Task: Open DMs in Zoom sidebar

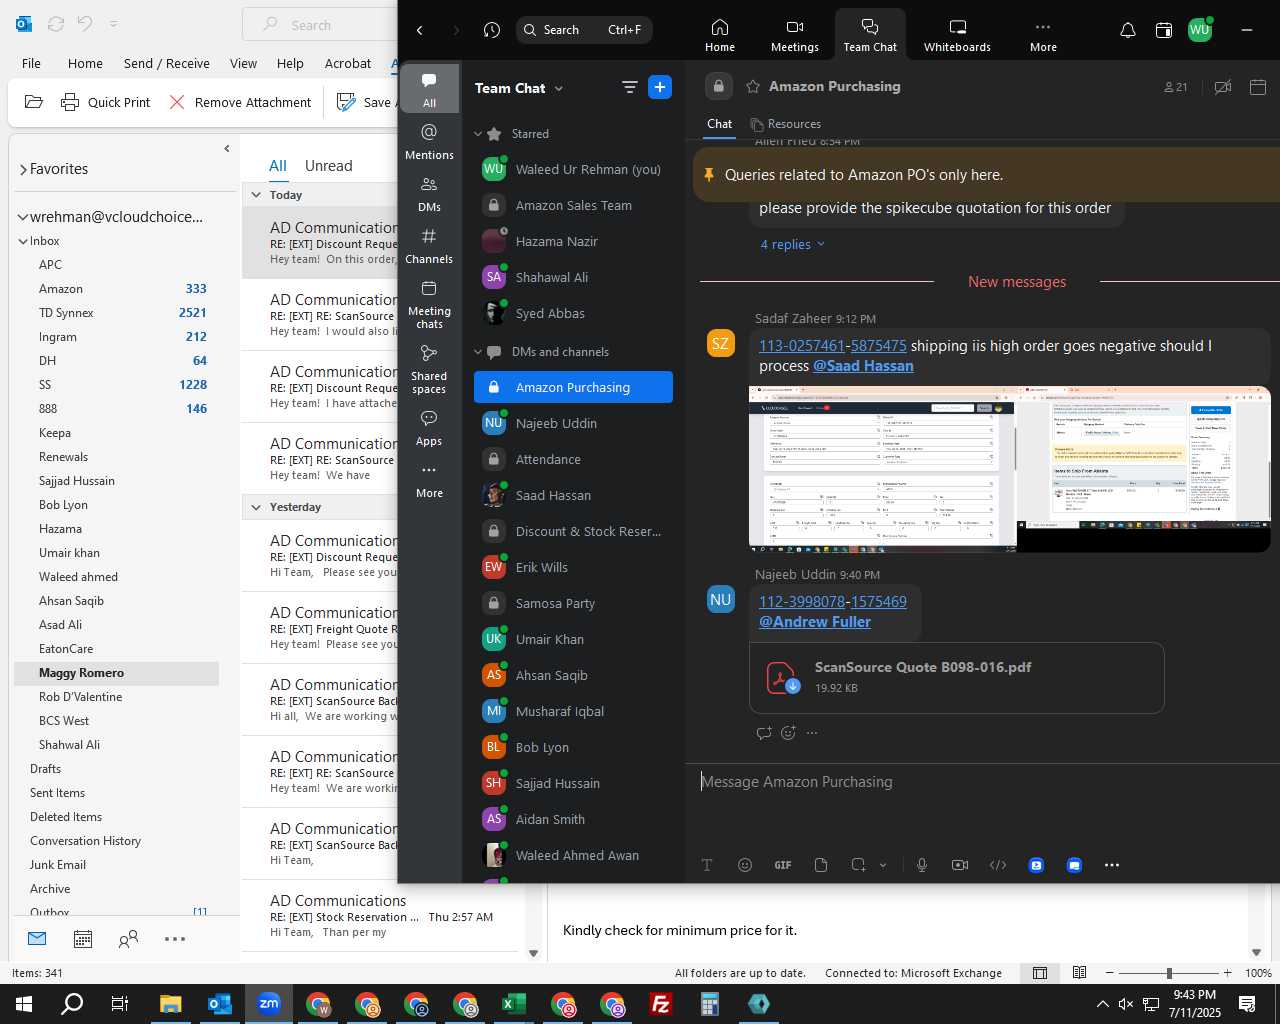Action: (x=429, y=193)
